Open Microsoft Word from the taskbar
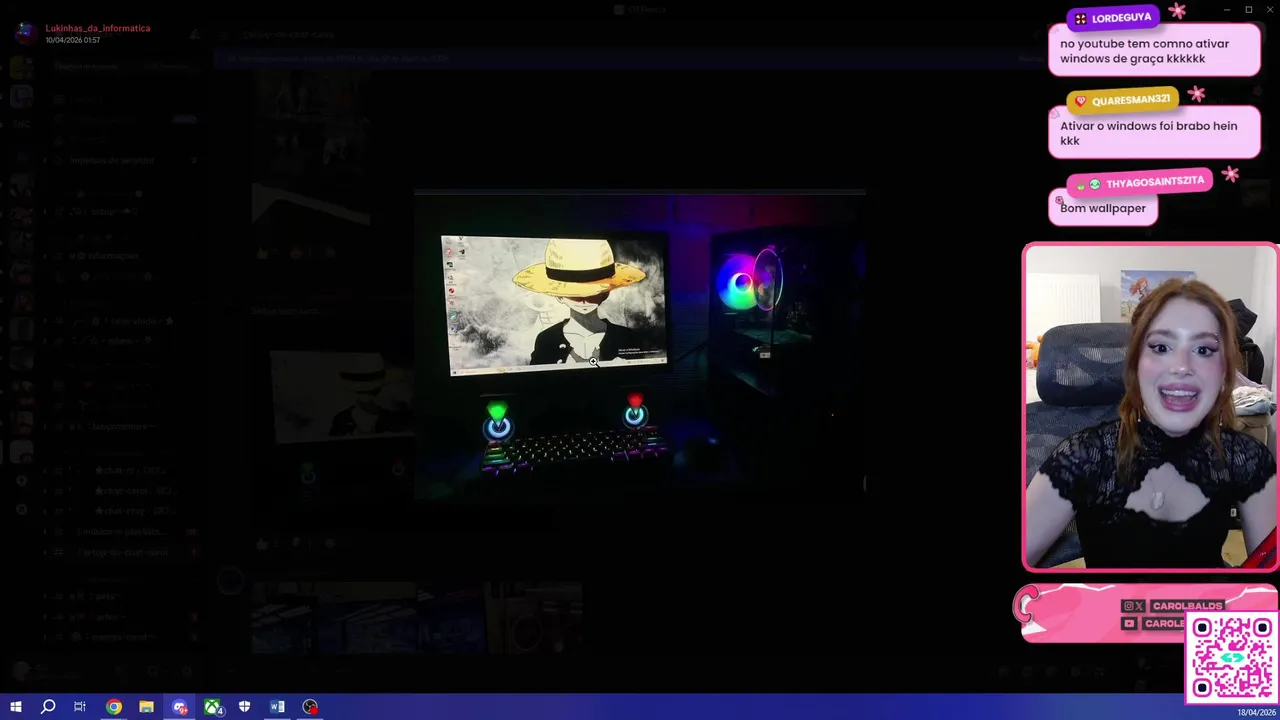 point(277,707)
